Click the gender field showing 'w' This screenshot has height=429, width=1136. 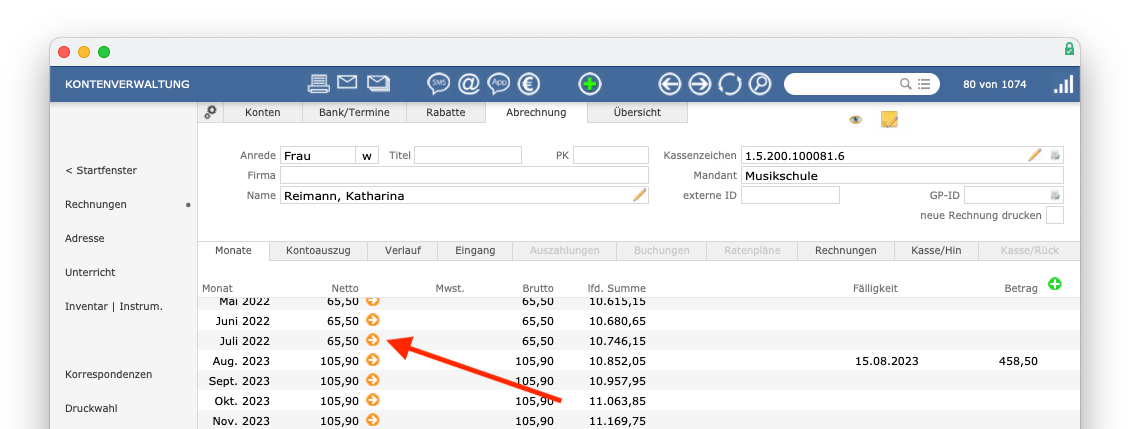point(367,155)
